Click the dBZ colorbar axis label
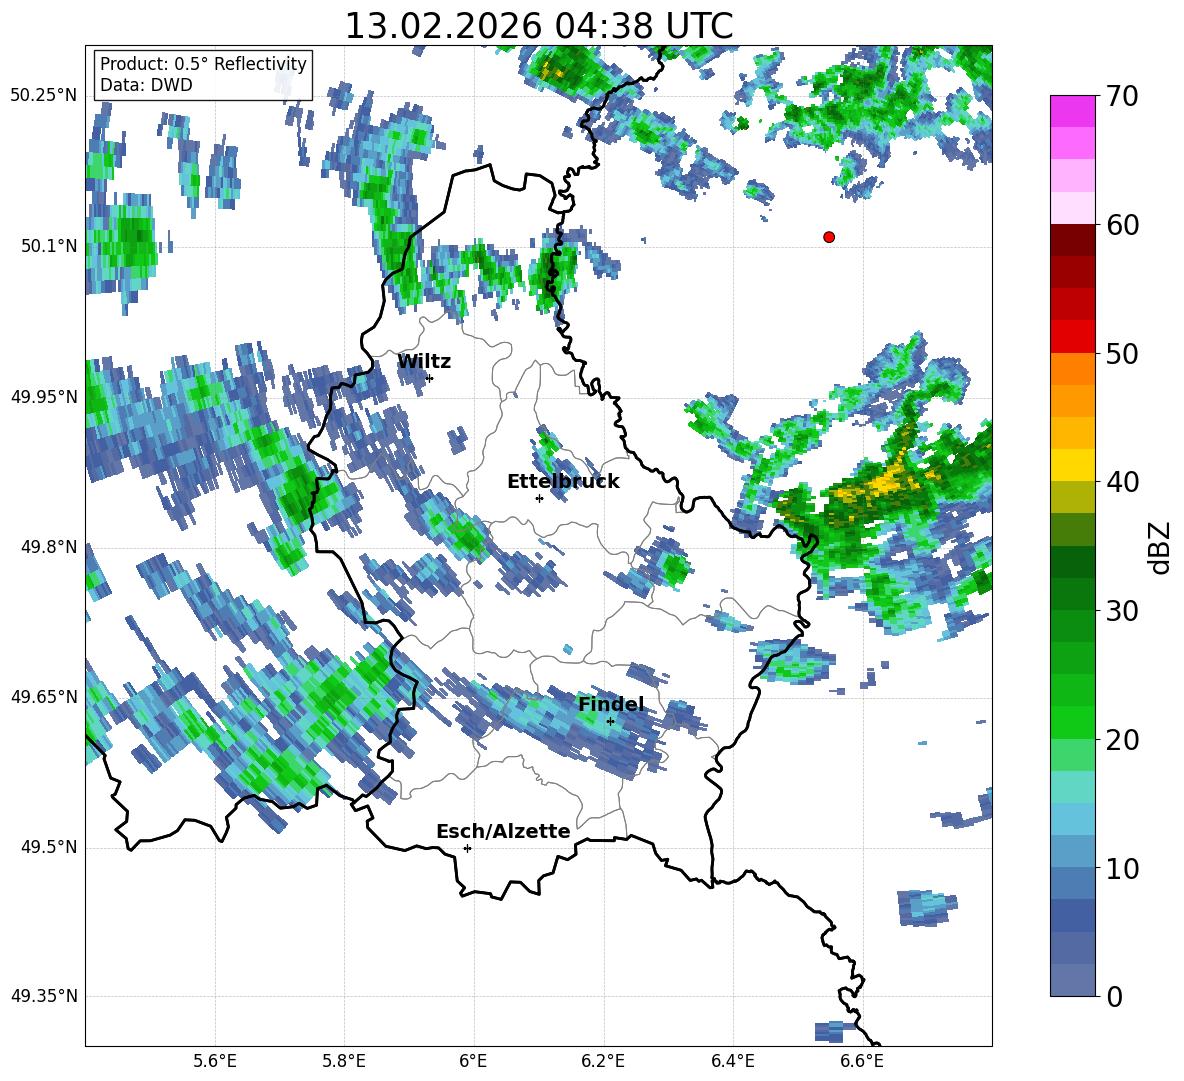Image resolution: width=1184 pixels, height=1081 pixels. point(1161,547)
